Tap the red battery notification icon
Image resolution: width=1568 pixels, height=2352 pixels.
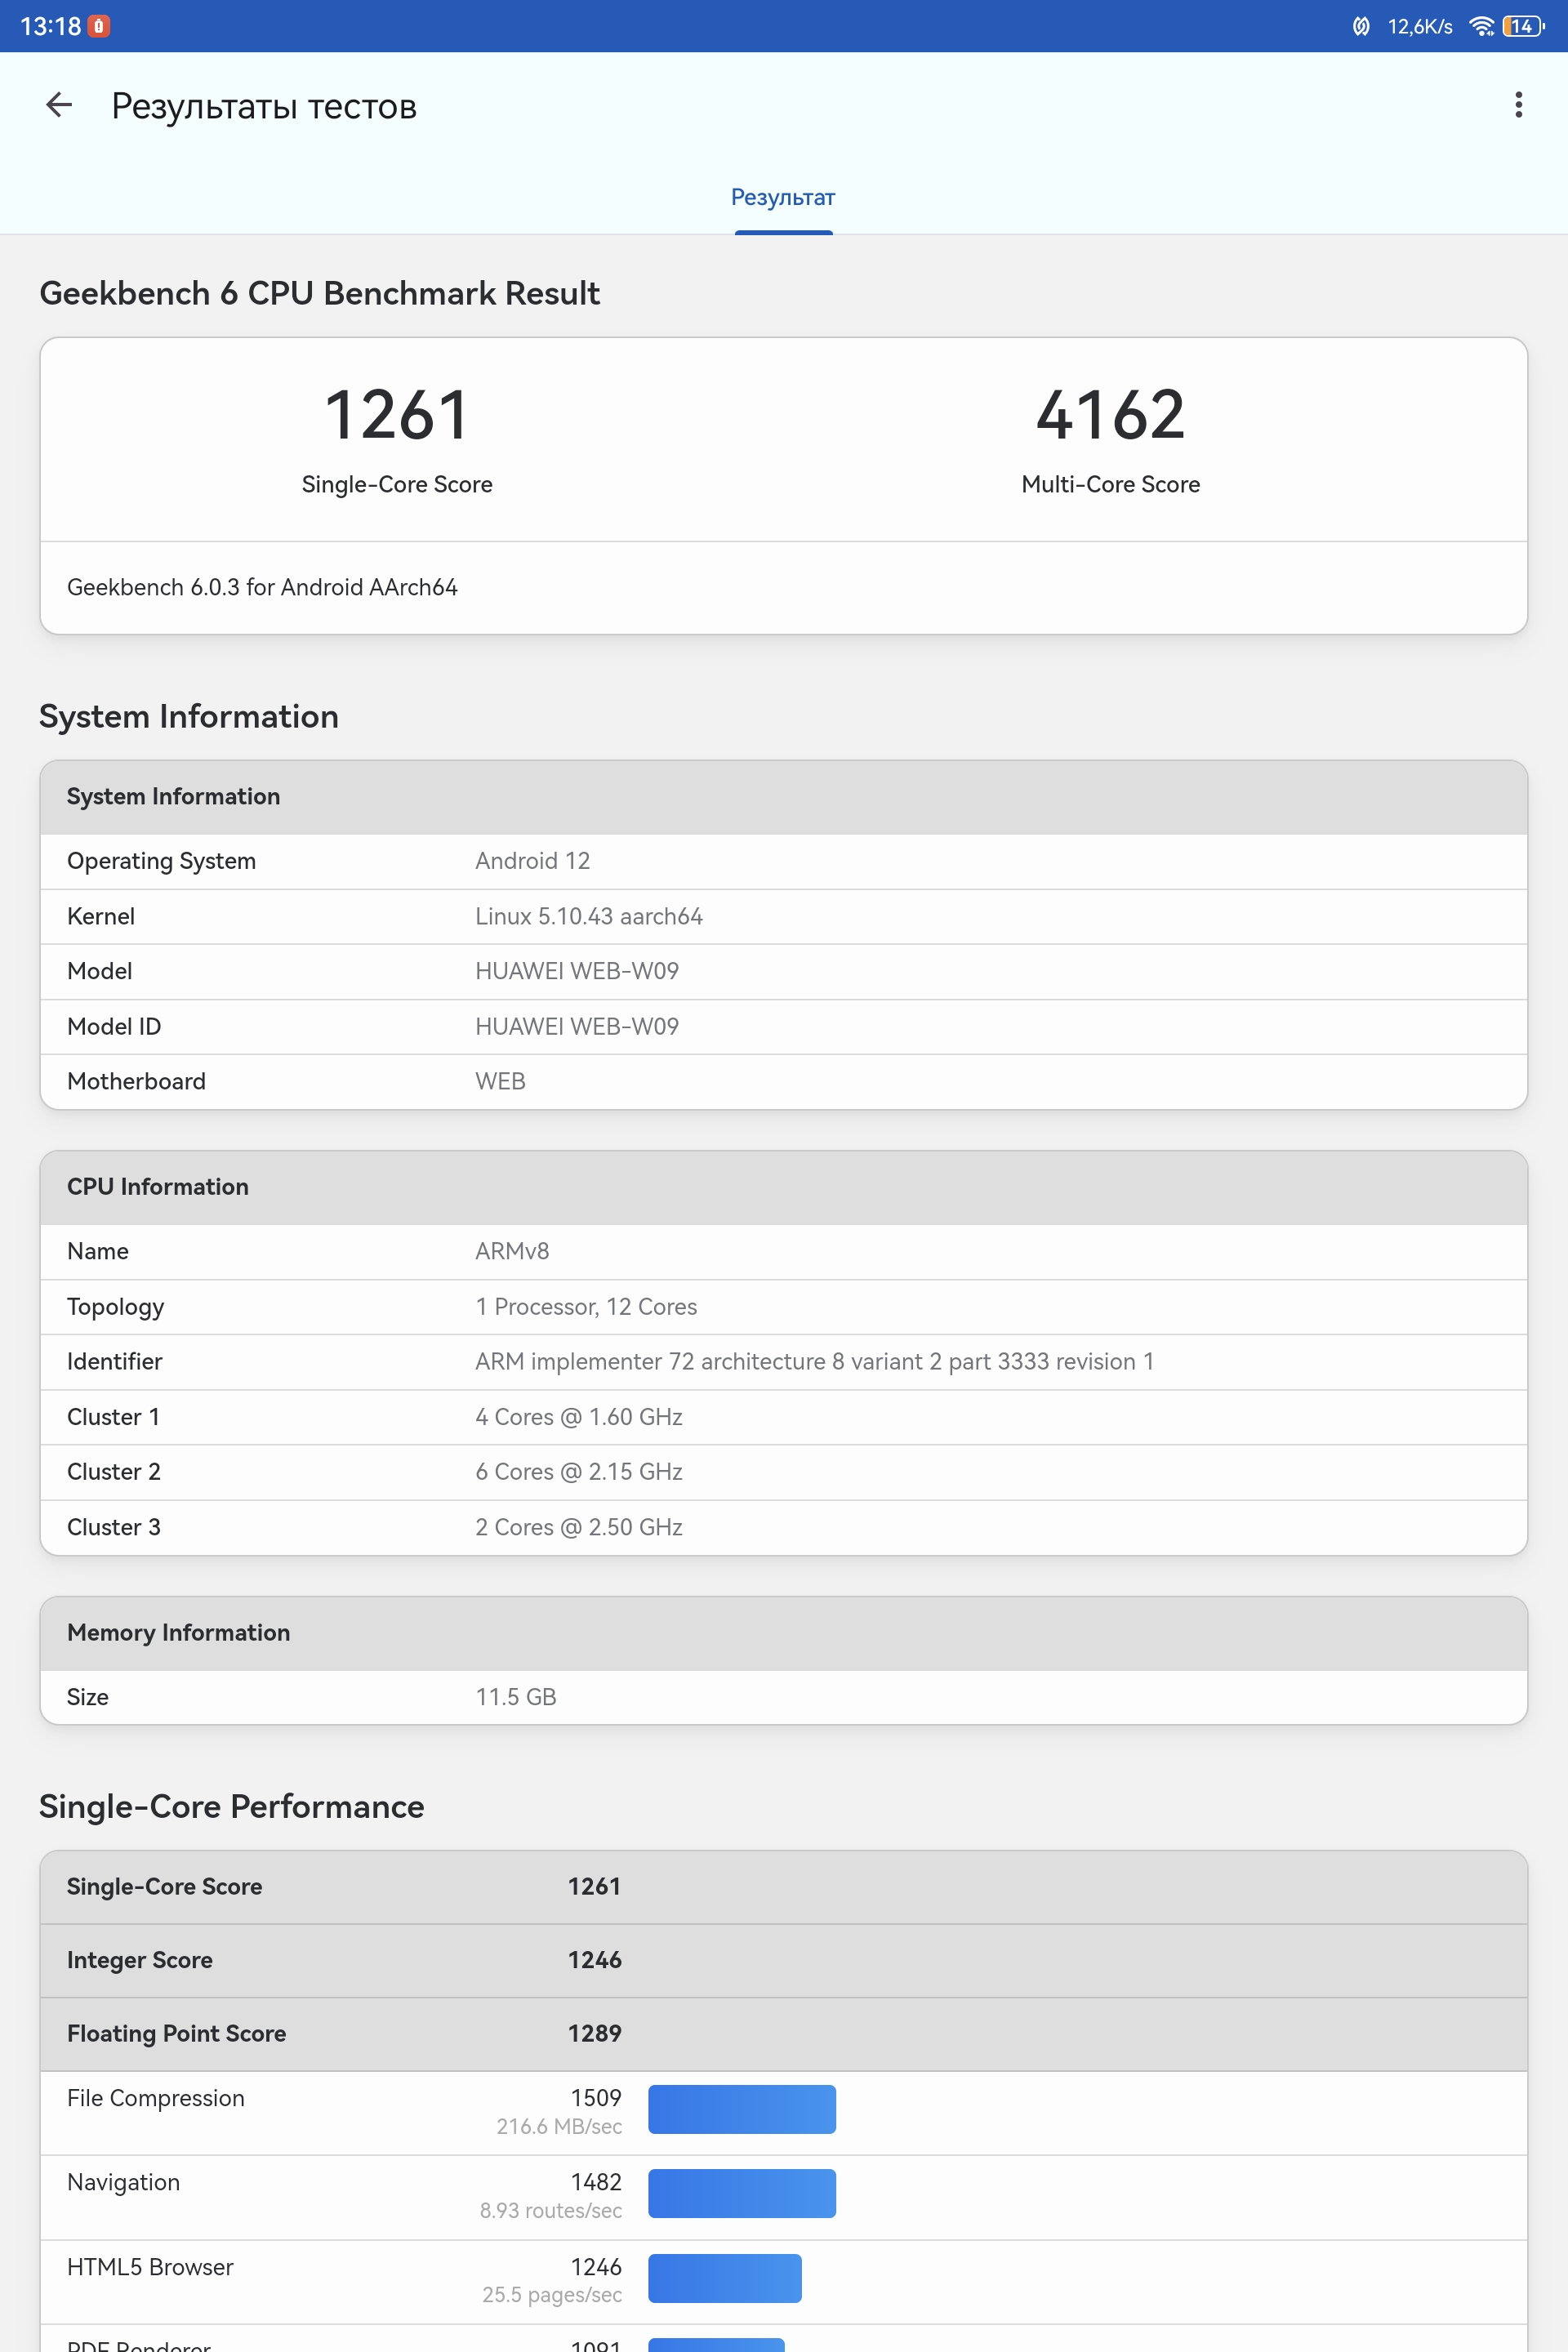click(x=99, y=26)
